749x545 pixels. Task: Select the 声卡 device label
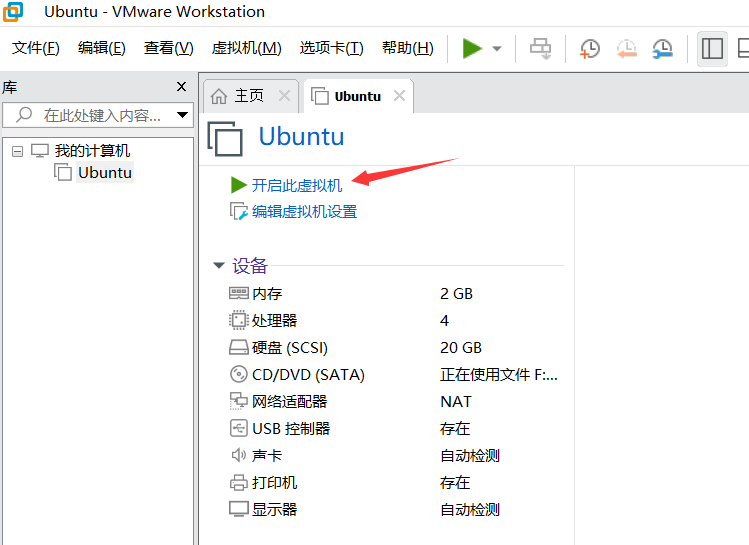(x=267, y=455)
